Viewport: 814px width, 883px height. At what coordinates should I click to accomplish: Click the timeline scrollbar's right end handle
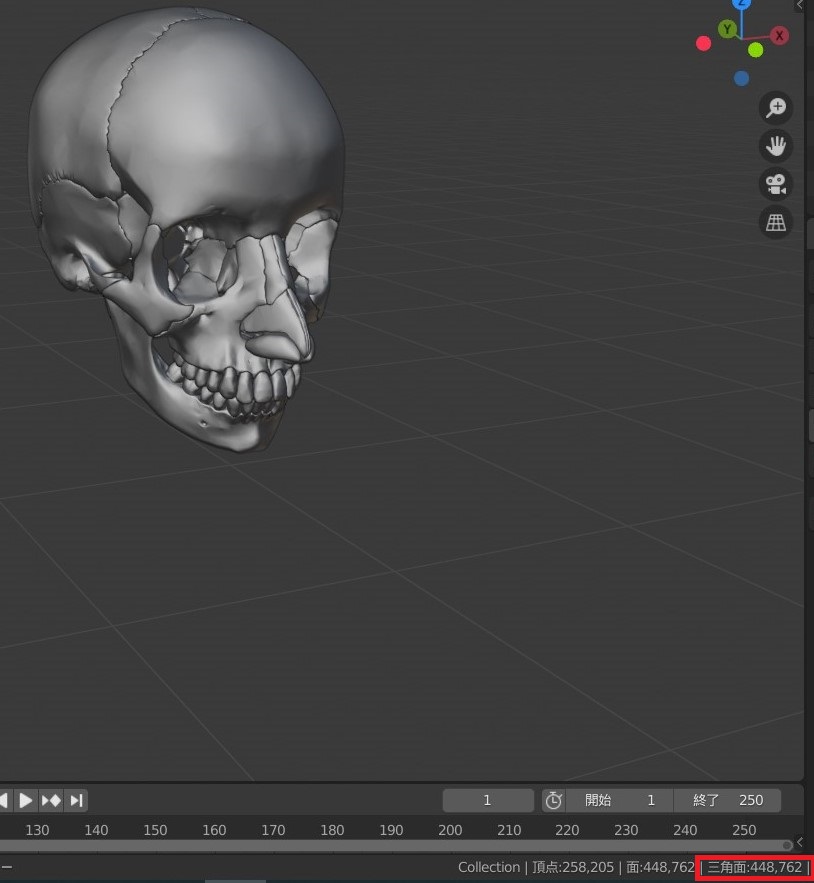787,845
